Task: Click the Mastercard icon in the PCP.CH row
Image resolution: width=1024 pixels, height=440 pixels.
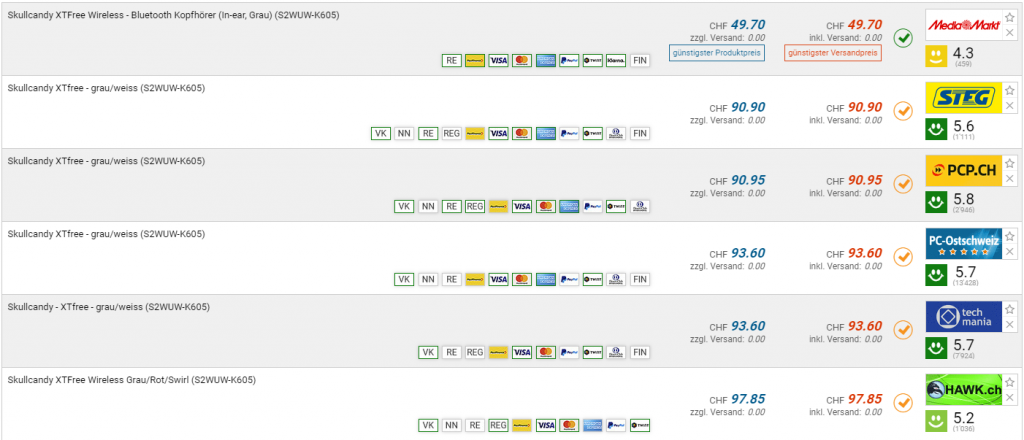Action: (x=545, y=206)
